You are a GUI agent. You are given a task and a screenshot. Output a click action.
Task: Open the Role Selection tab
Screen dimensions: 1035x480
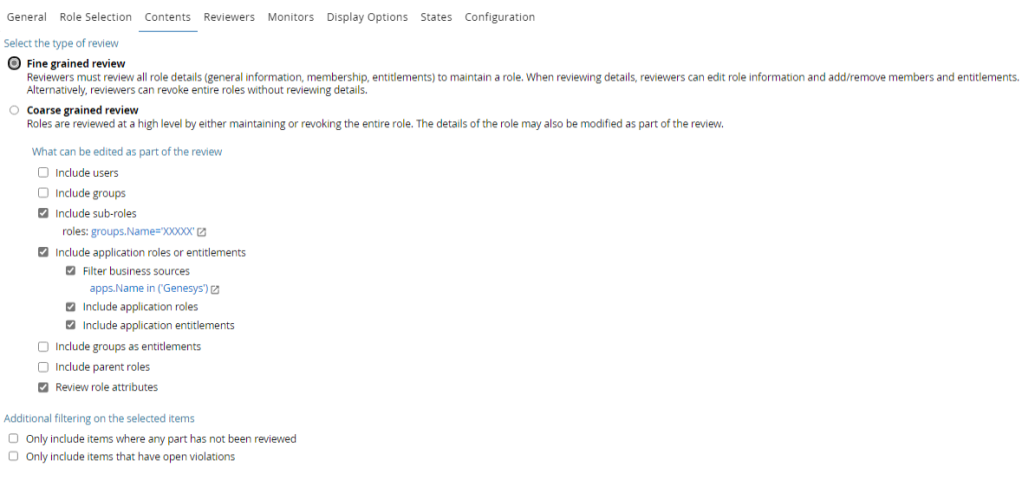[95, 17]
